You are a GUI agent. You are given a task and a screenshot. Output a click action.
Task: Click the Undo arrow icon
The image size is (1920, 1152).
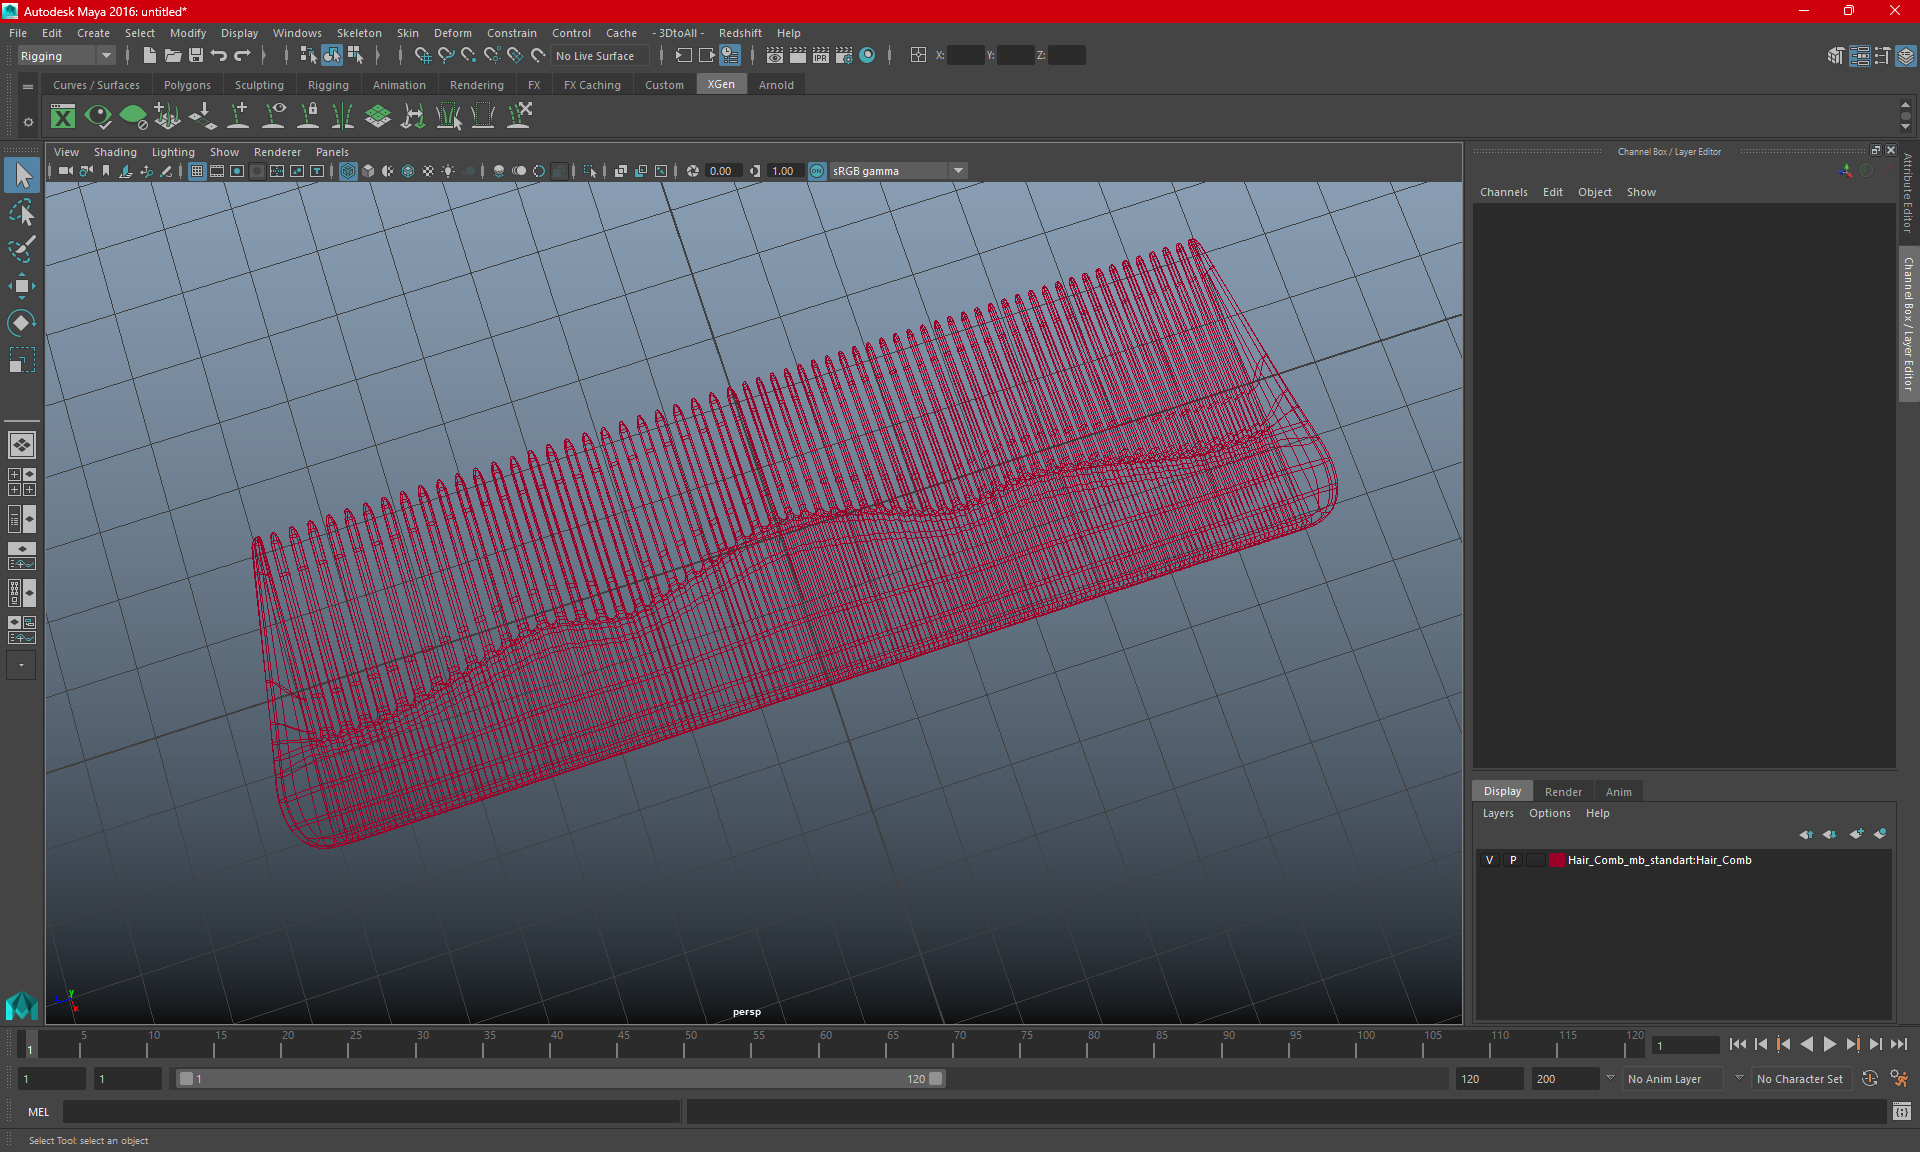(x=219, y=56)
